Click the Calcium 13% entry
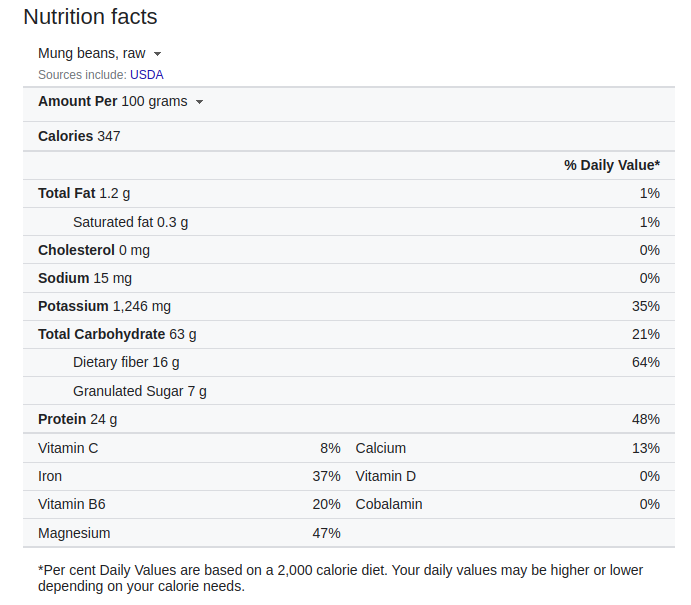 click(508, 448)
